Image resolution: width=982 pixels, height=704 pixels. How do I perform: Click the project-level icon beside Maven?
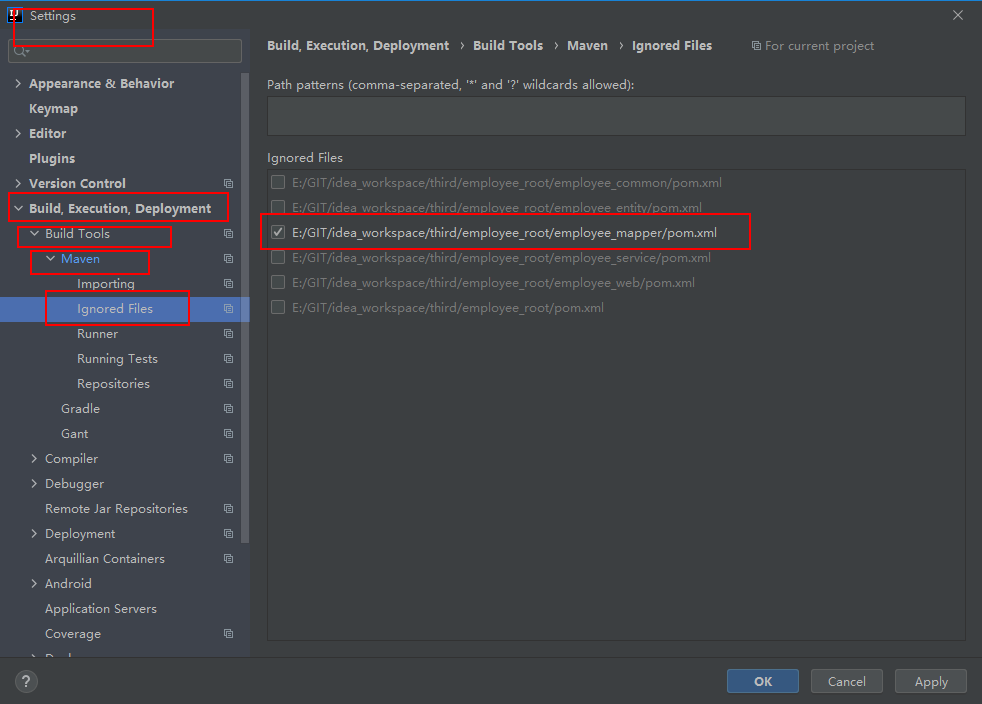point(229,259)
